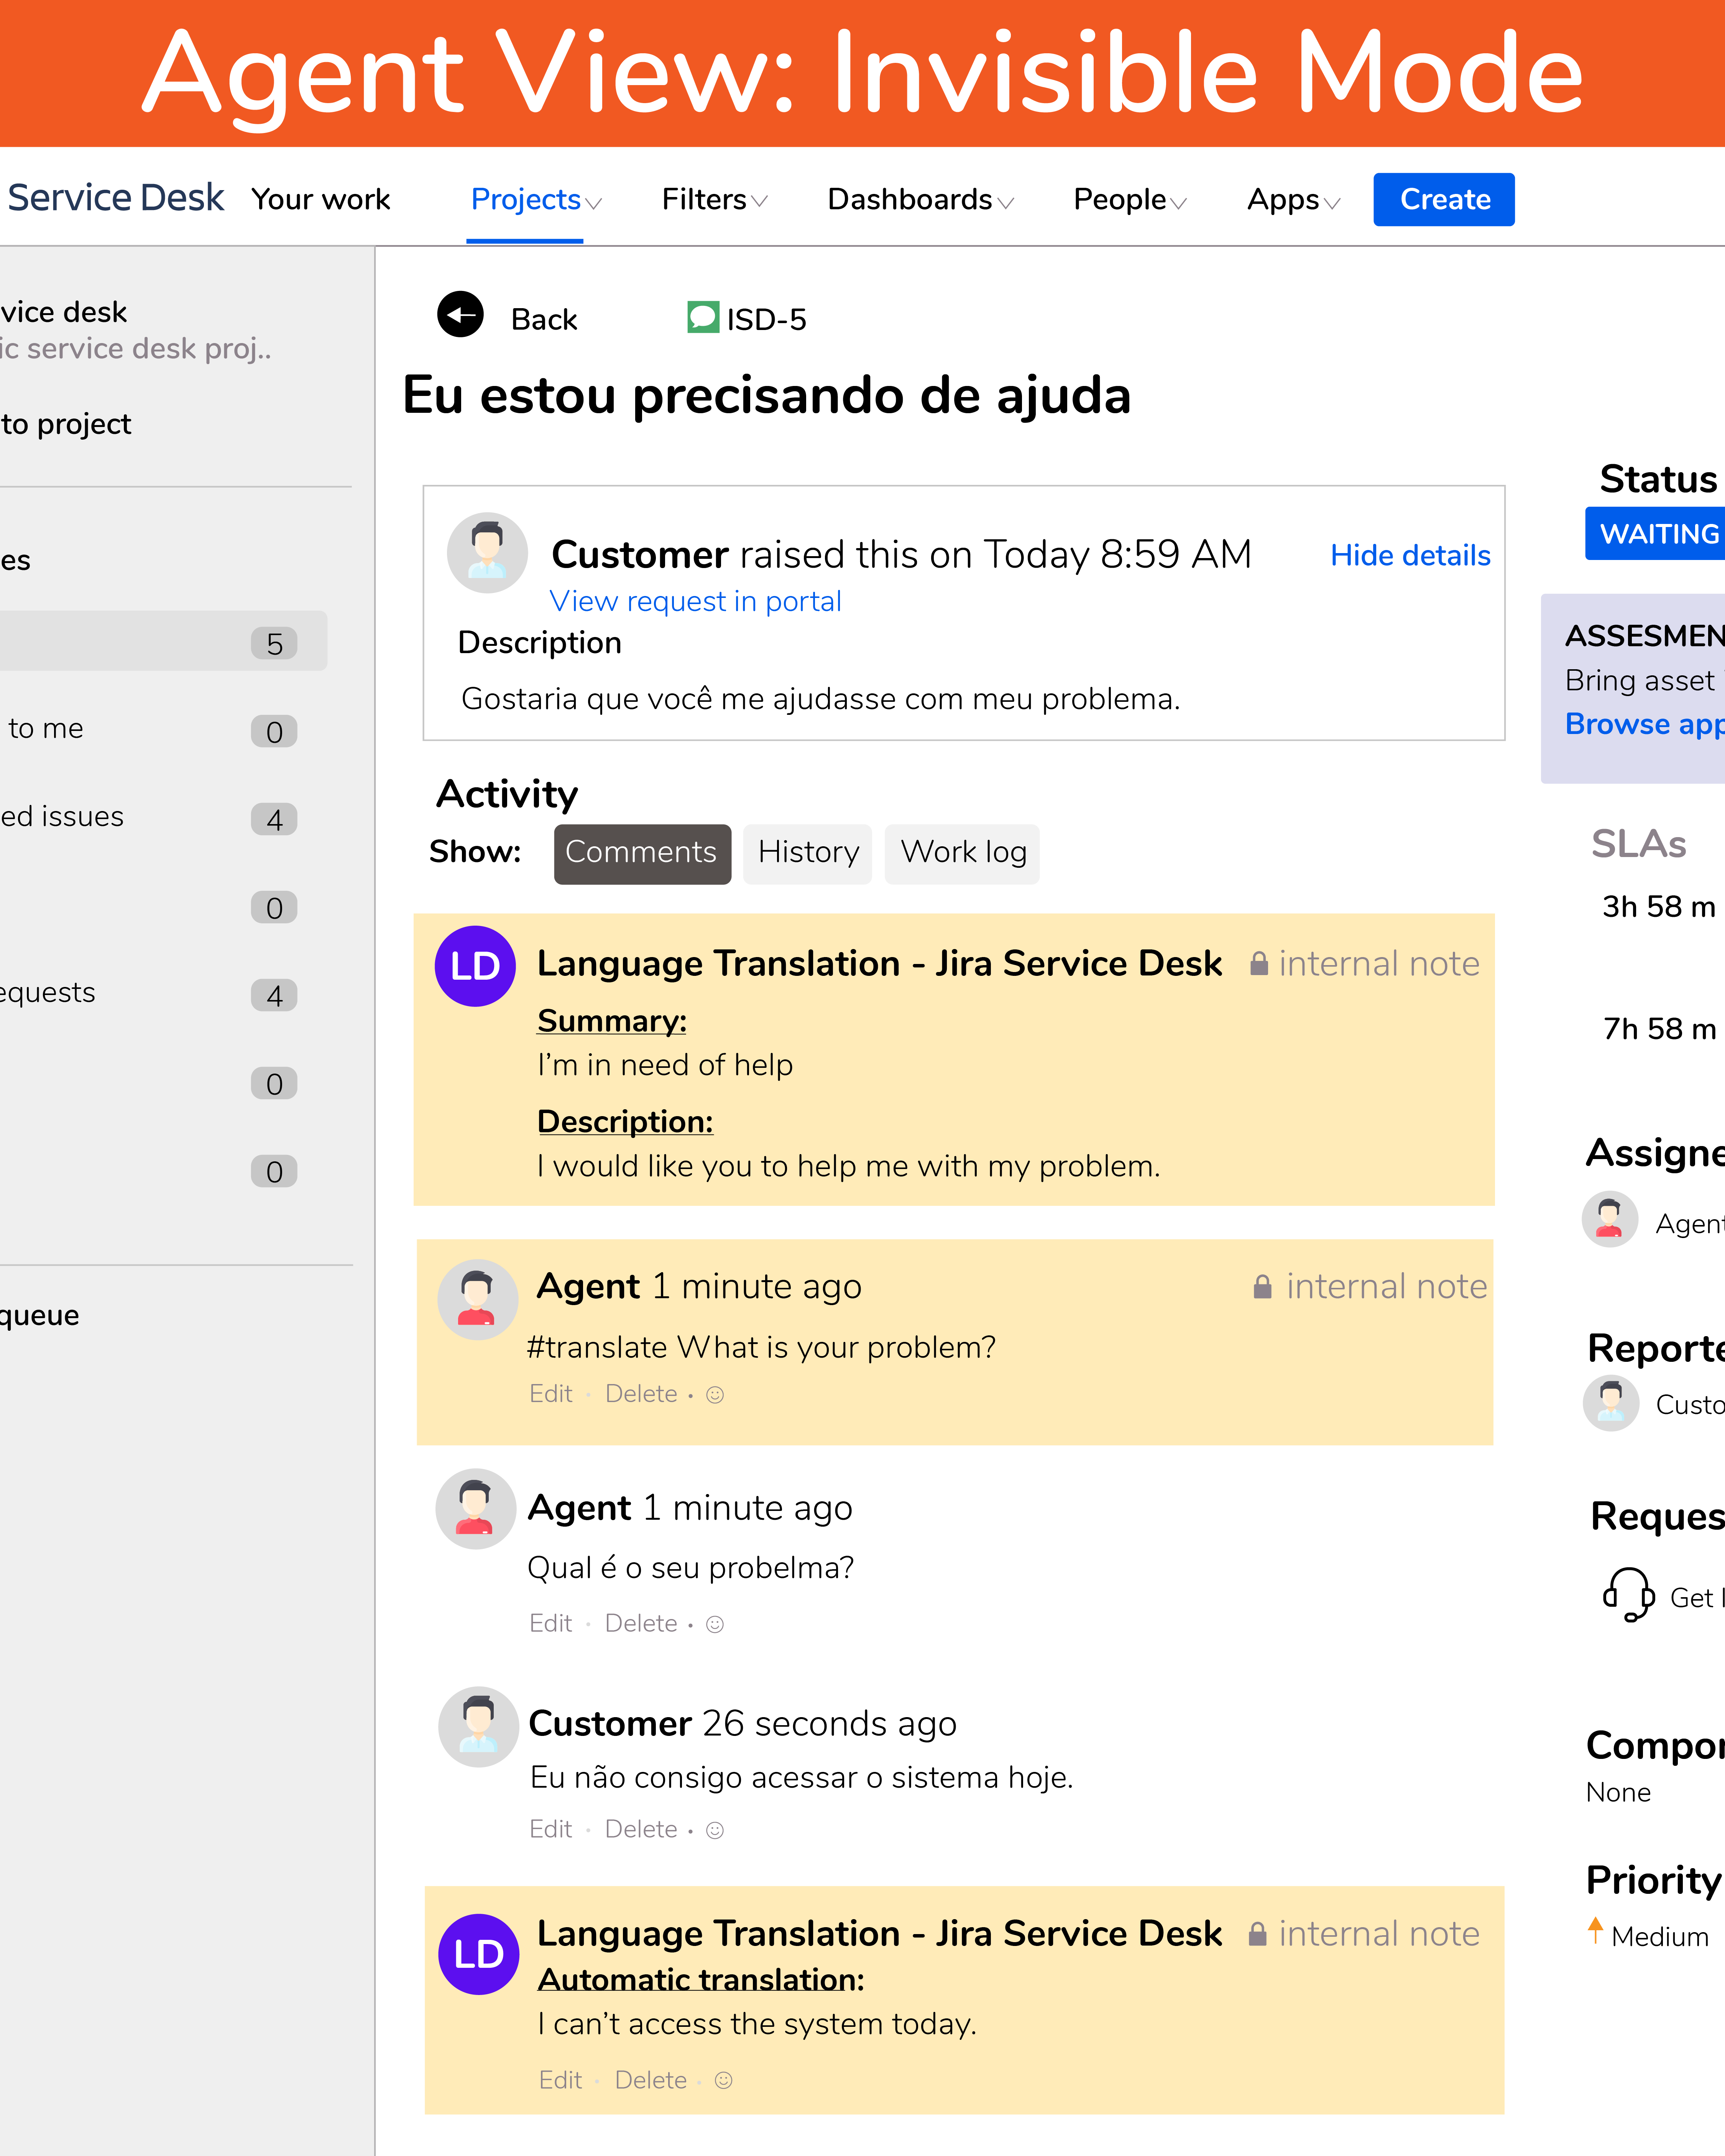Click the LD avatar on the Summary note
This screenshot has width=1725, height=2156.
[x=475, y=966]
